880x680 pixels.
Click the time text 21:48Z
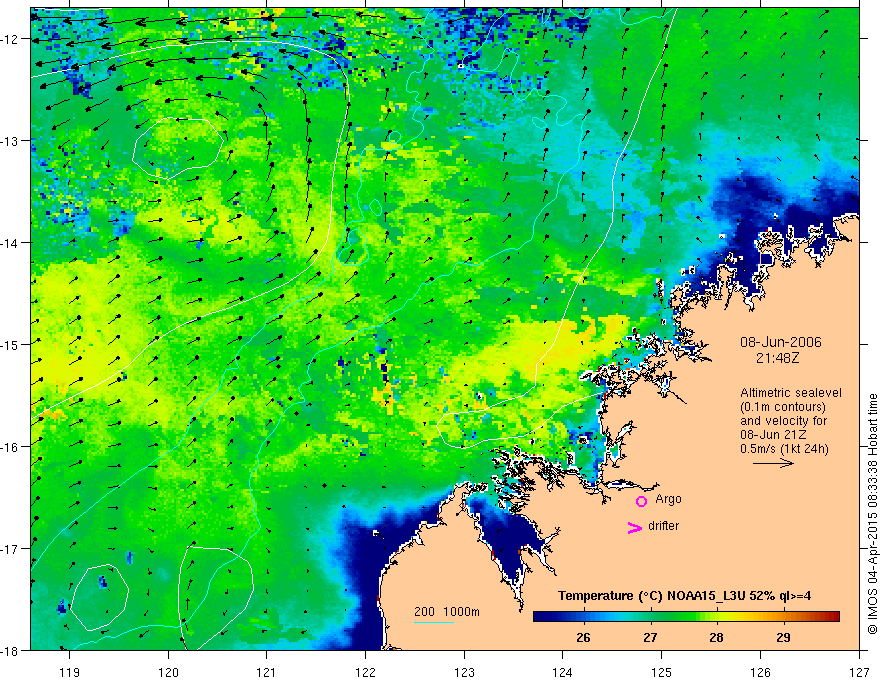point(777,358)
